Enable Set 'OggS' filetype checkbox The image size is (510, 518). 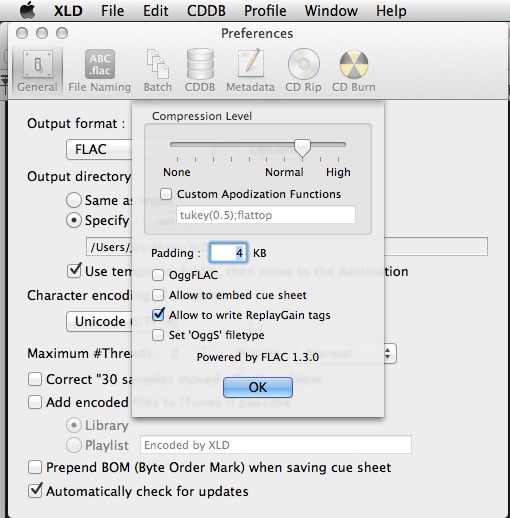[158, 335]
